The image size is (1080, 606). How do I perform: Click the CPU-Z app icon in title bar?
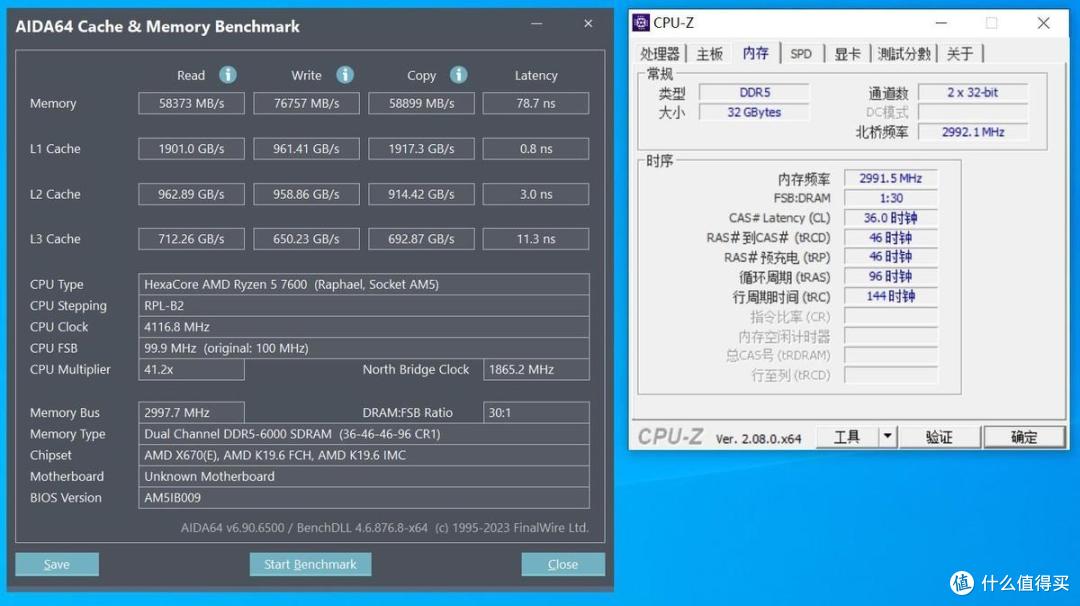(x=641, y=23)
